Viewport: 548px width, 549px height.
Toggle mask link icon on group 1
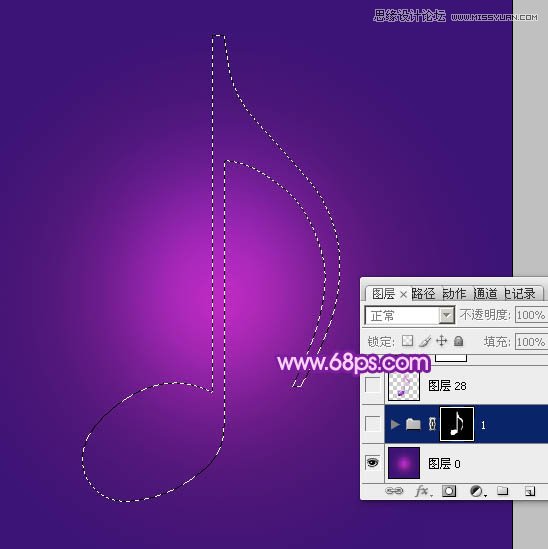click(432, 424)
